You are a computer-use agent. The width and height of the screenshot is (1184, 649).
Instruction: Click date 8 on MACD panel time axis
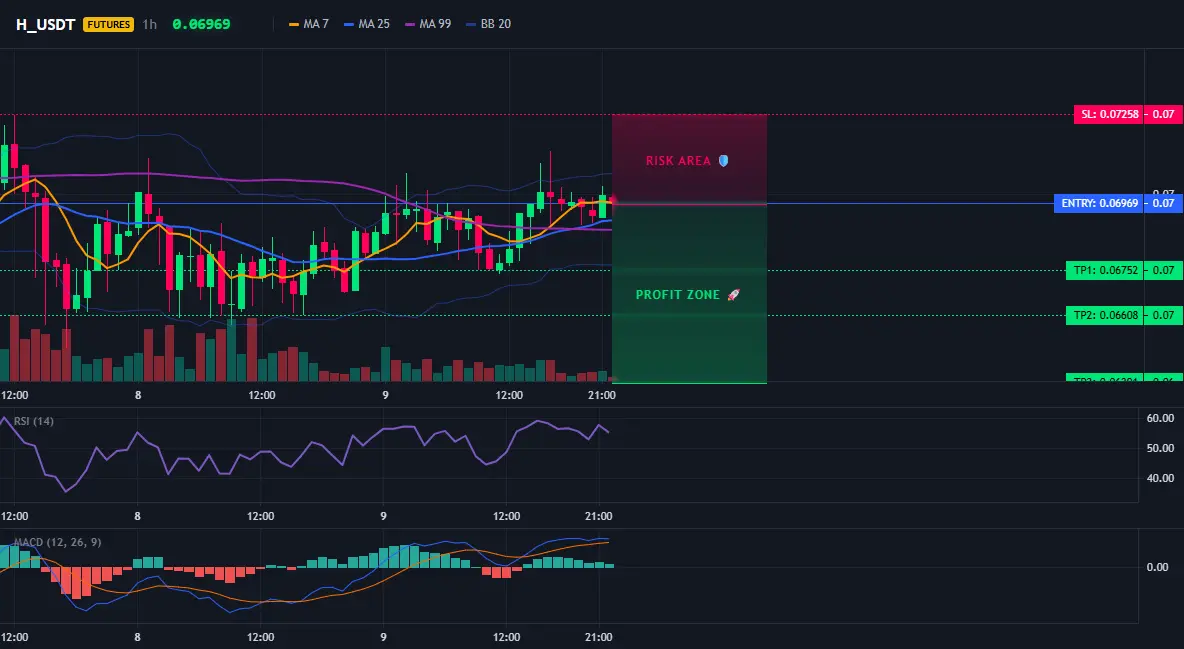137,637
